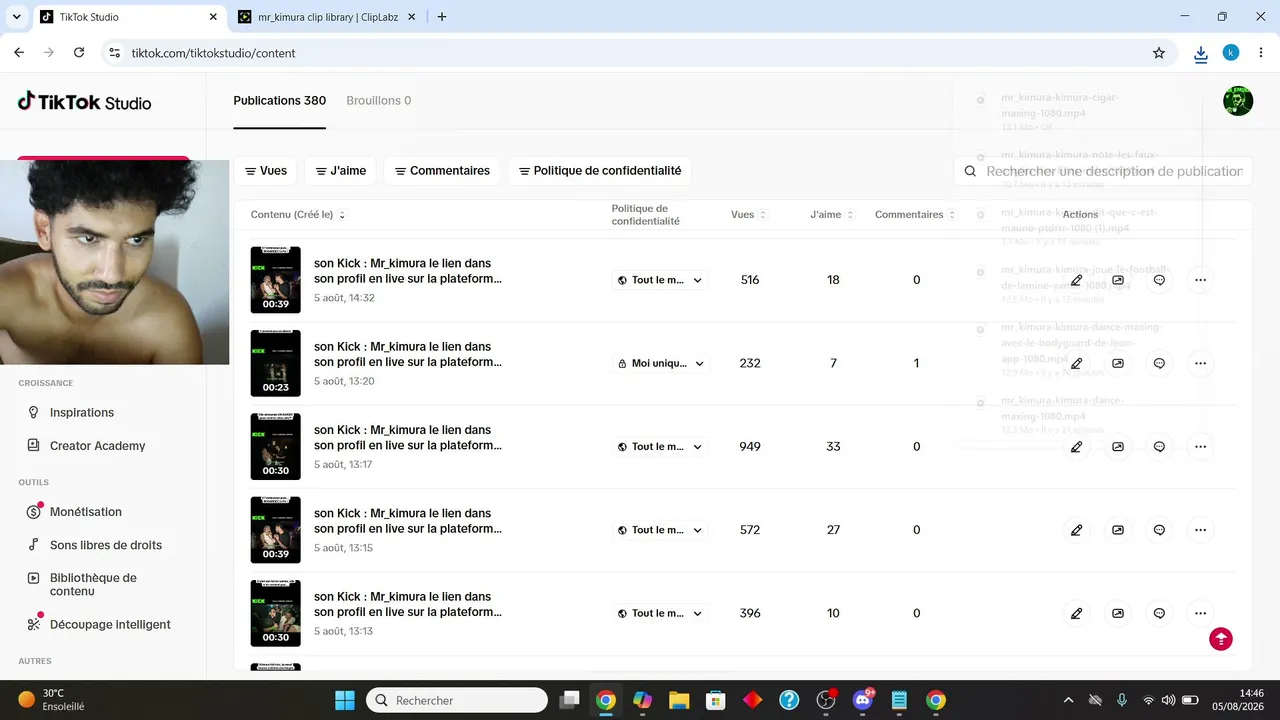Switch to the Publications 380 tab
This screenshot has width=1280, height=720.
[280, 101]
